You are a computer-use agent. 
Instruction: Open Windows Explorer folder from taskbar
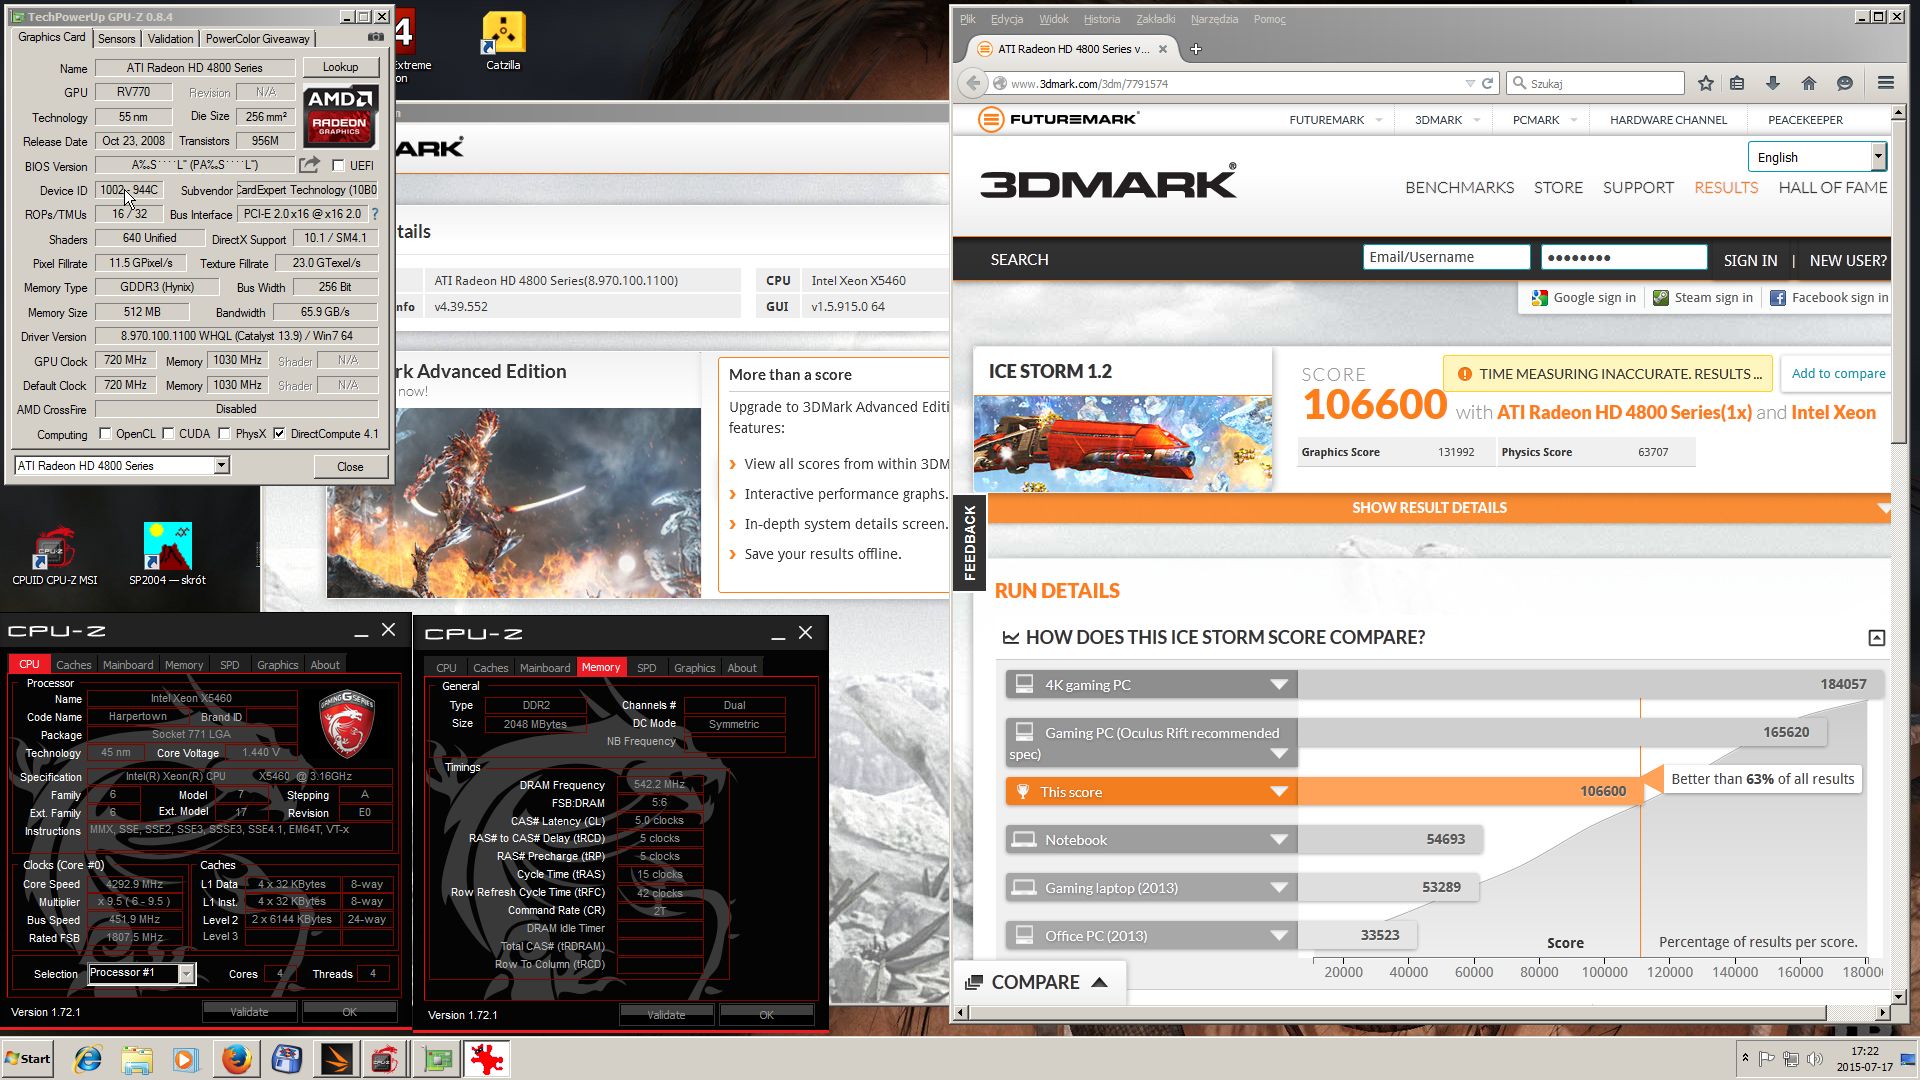[137, 1059]
